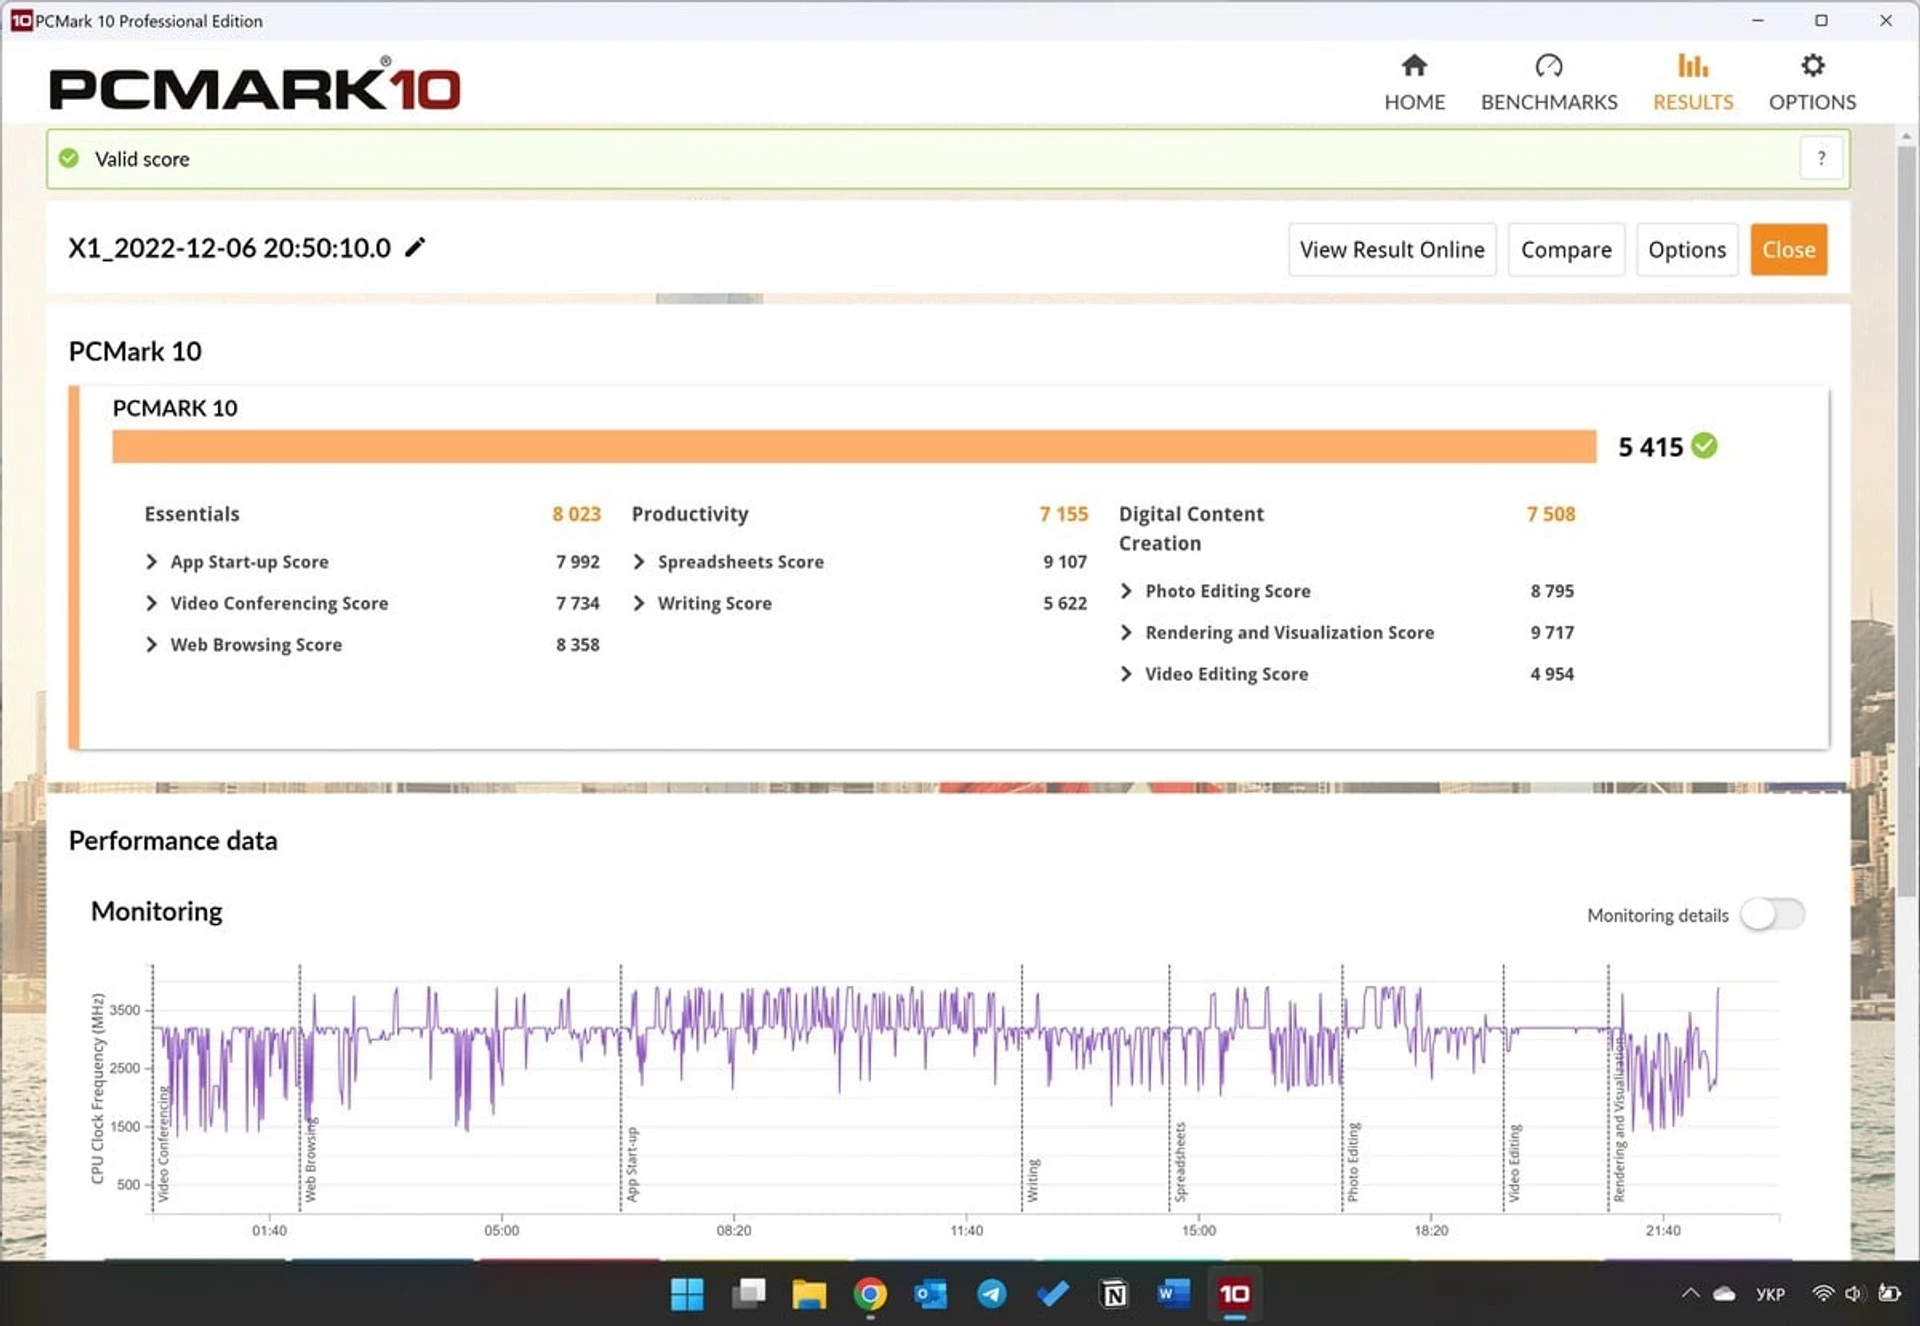Open Task View on the taskbar
Image resolution: width=1920 pixels, height=1326 pixels.
(748, 1294)
